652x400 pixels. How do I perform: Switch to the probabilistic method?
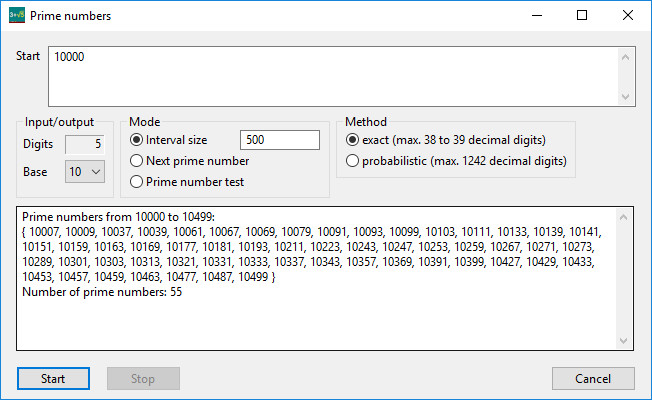pyautogui.click(x=352, y=161)
